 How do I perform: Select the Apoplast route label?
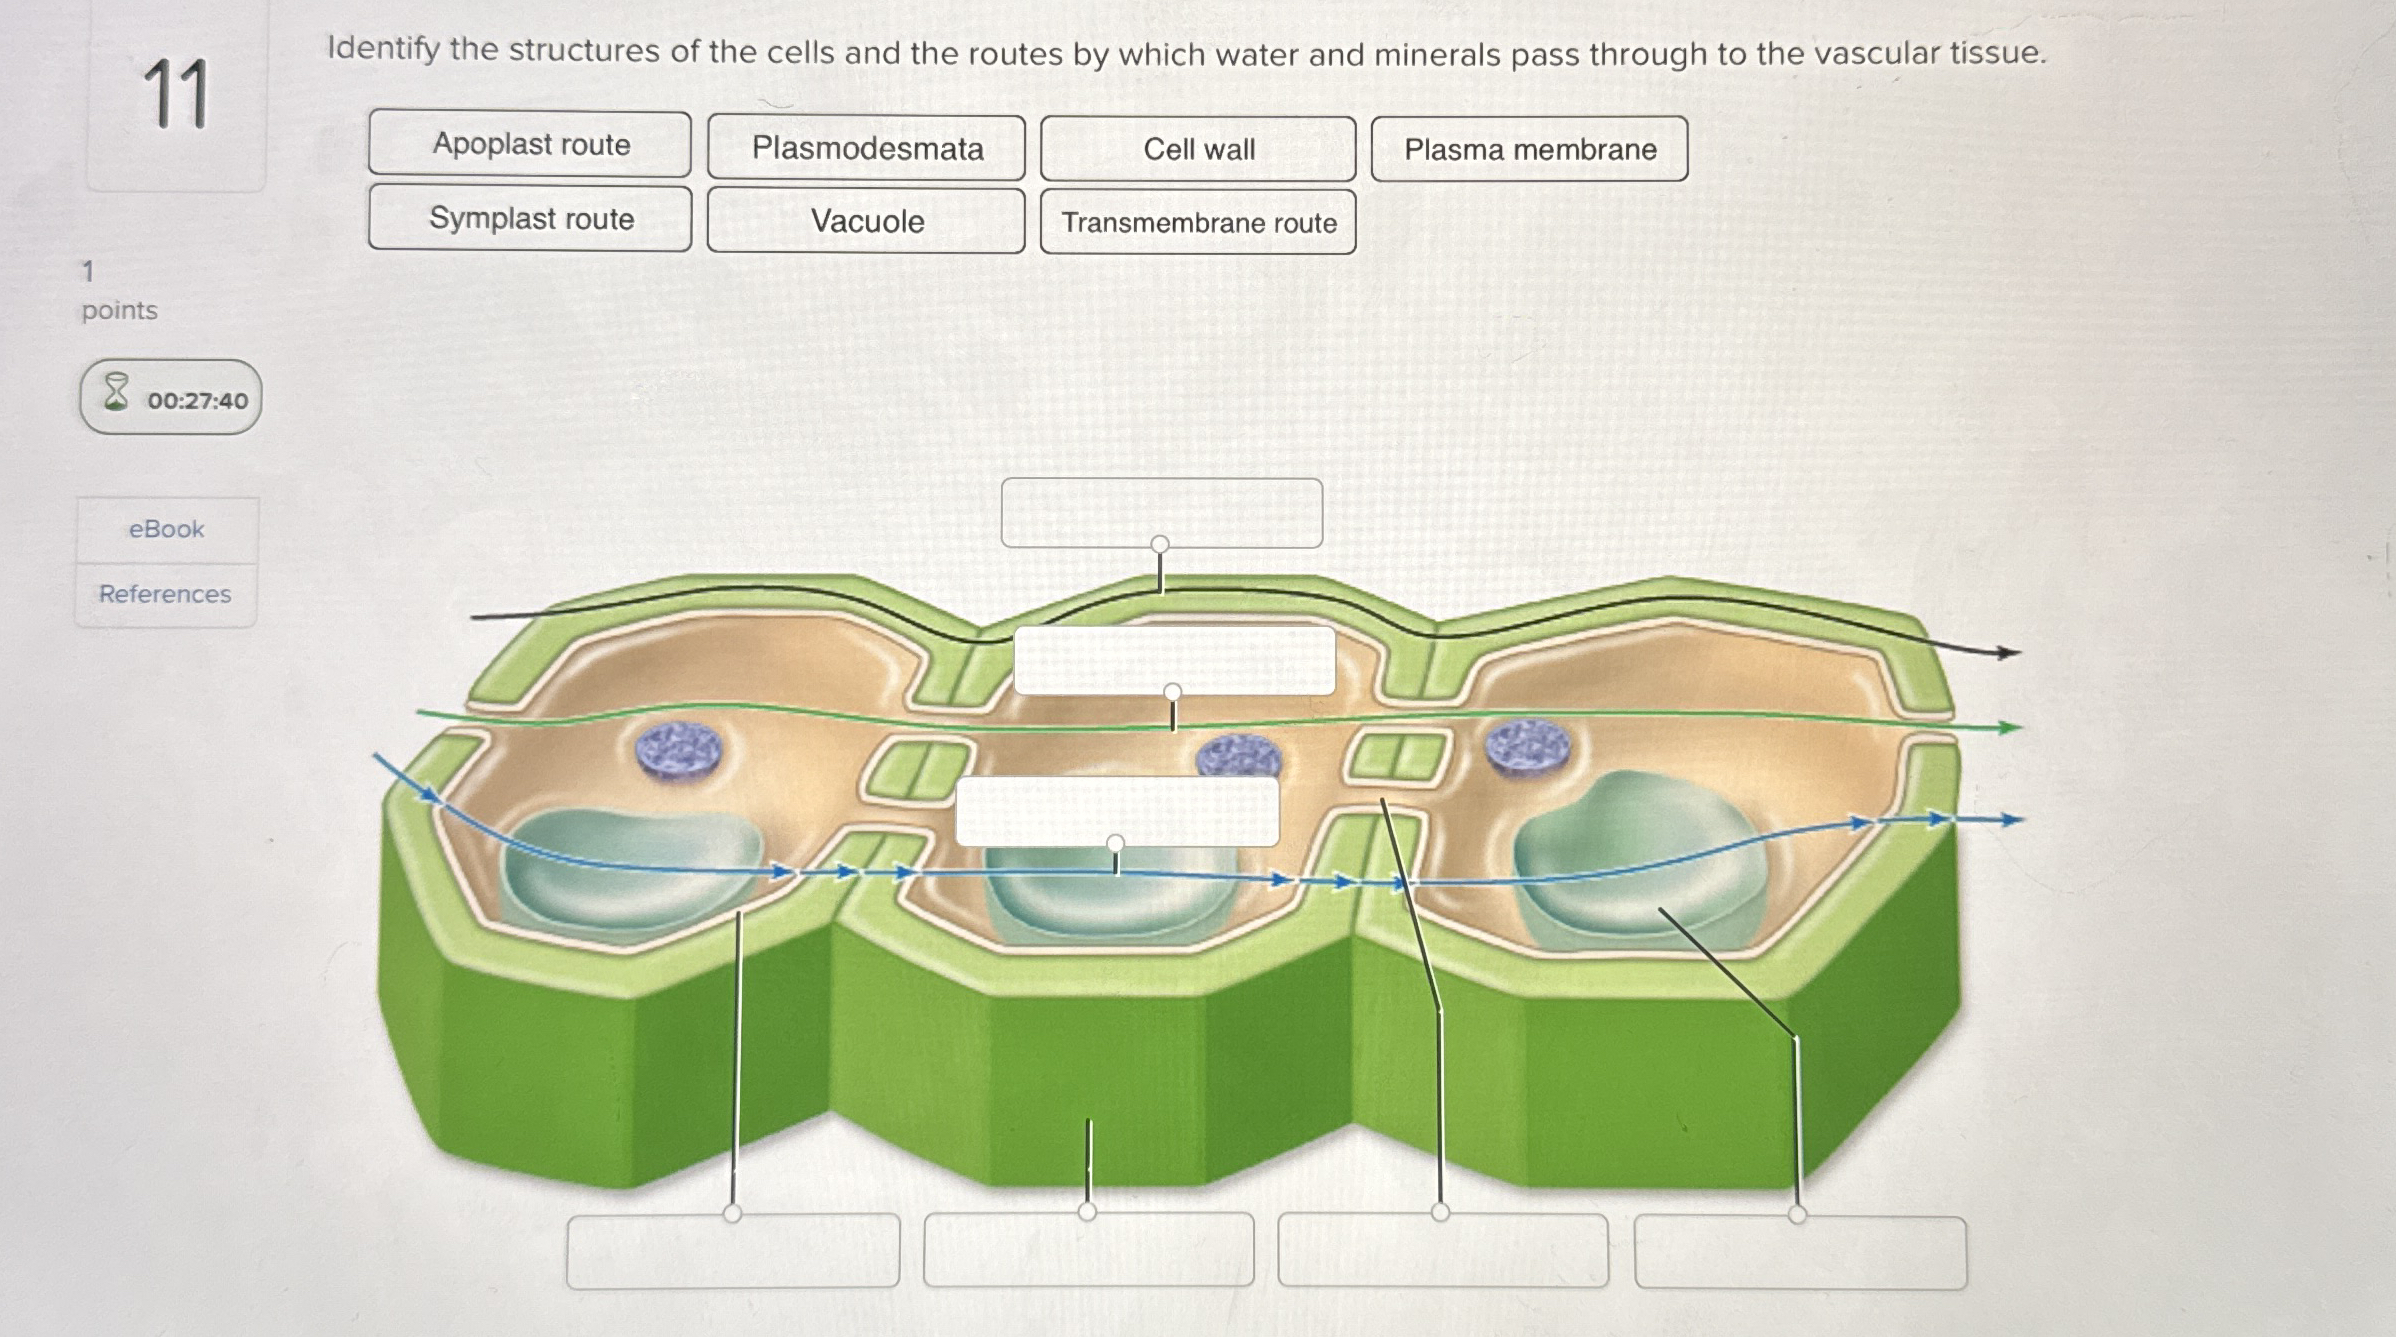530,144
